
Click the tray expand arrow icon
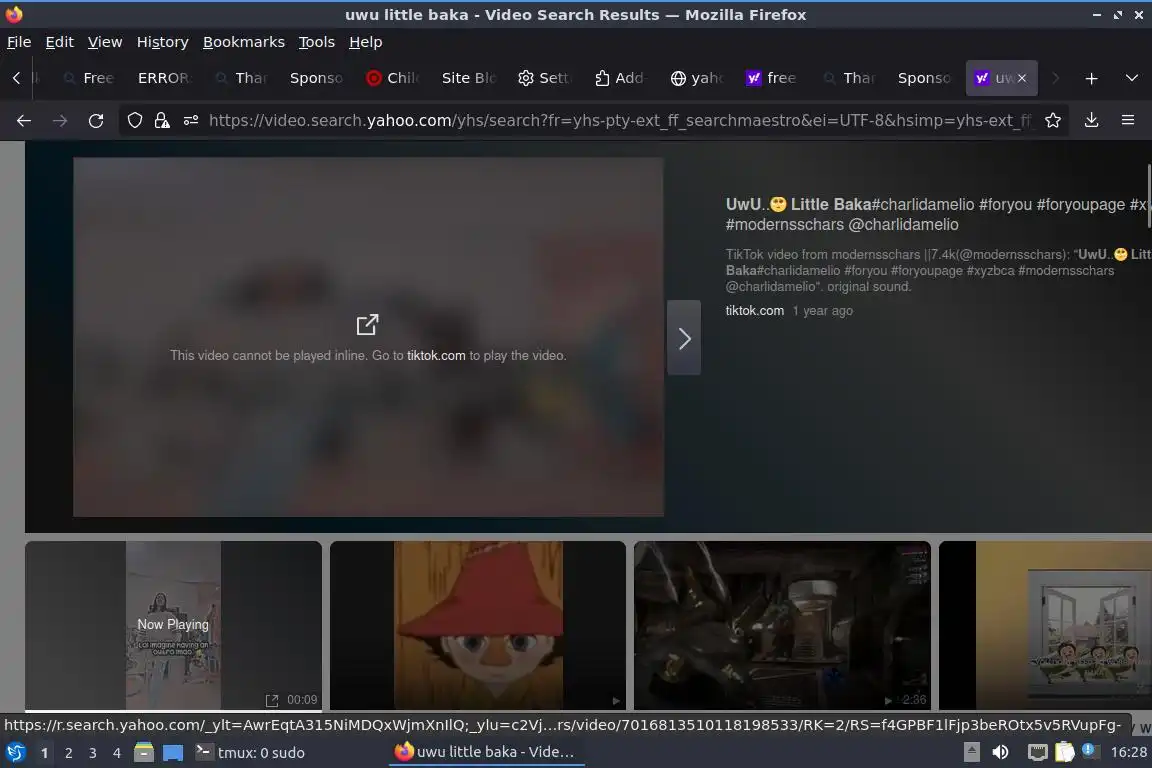tap(971, 753)
